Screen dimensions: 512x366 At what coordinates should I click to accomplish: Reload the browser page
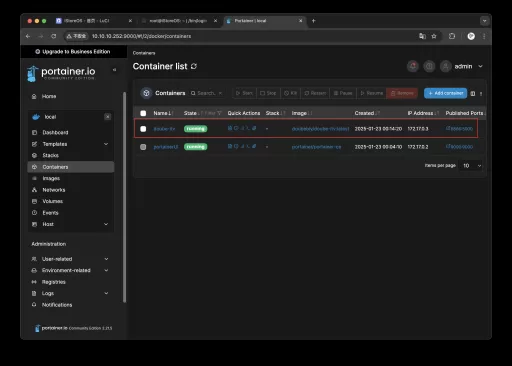(x=53, y=36)
